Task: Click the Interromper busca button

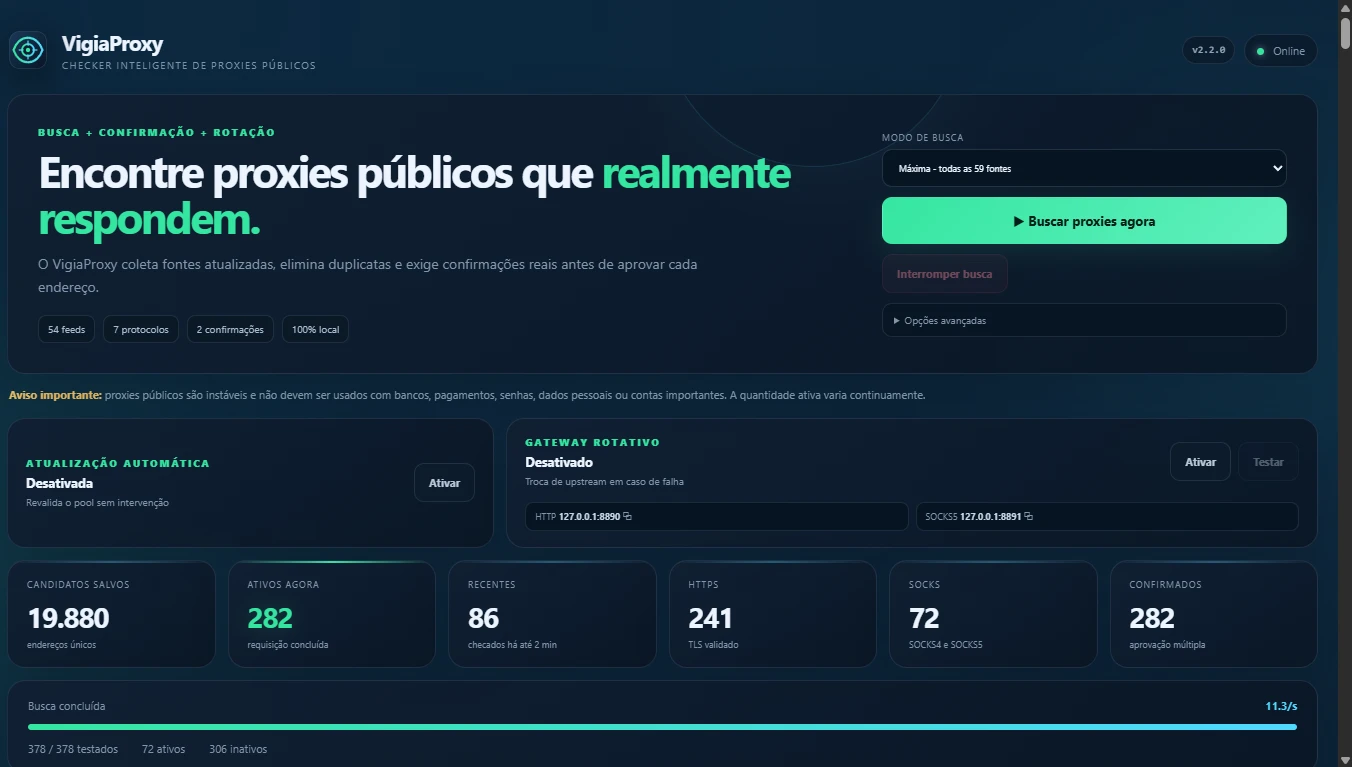Action: point(944,274)
